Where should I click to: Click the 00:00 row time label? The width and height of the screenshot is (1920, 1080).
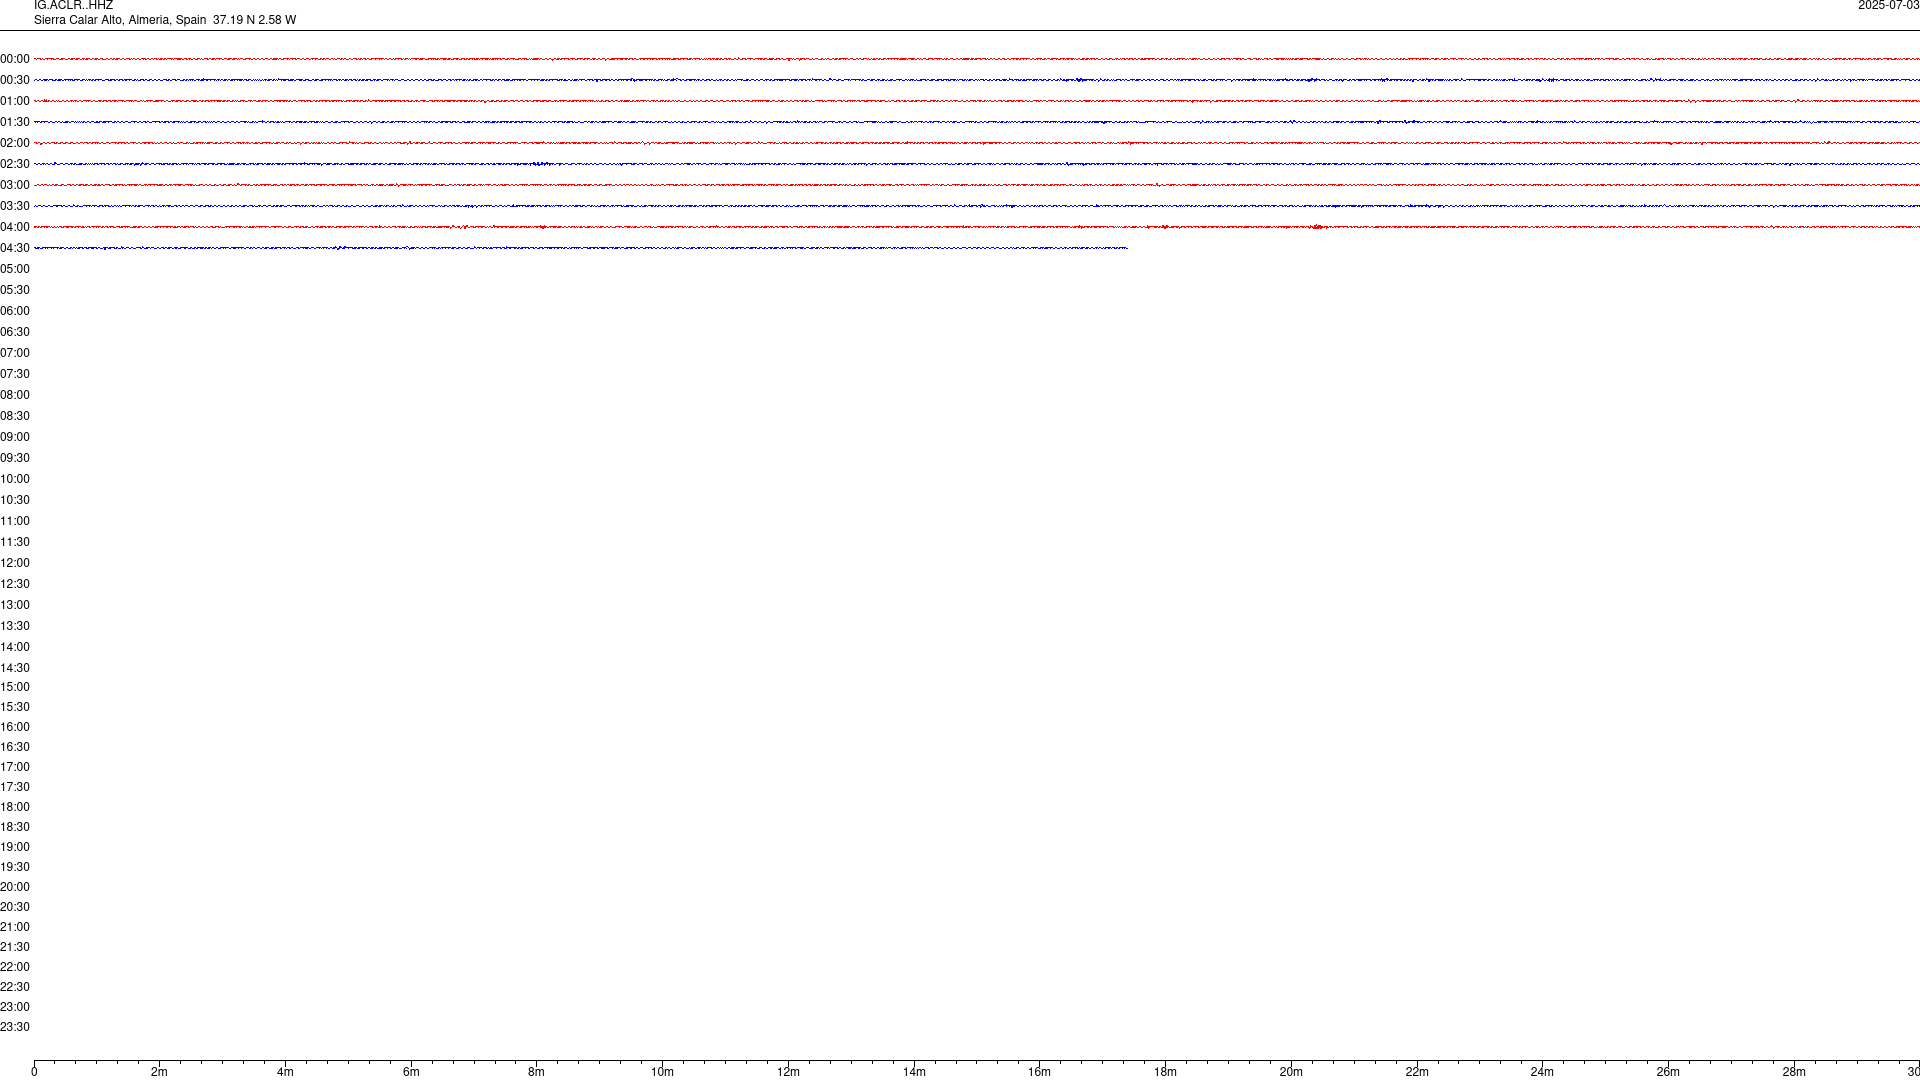coord(15,59)
